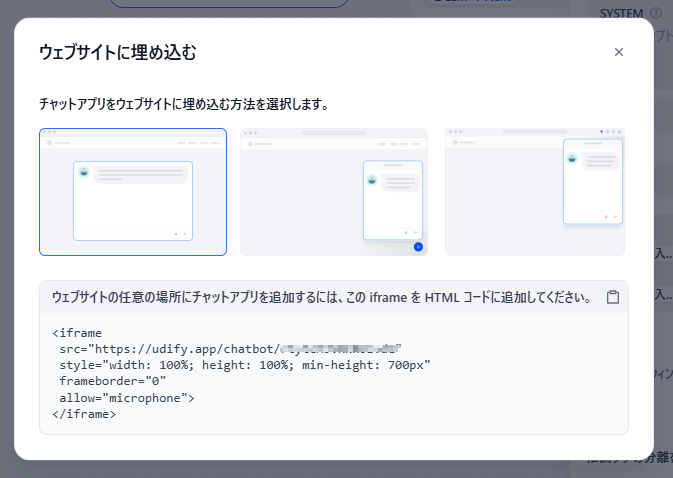Click the SYSTEM label behind the dialog
The width and height of the screenshot is (673, 478).
coord(621,13)
